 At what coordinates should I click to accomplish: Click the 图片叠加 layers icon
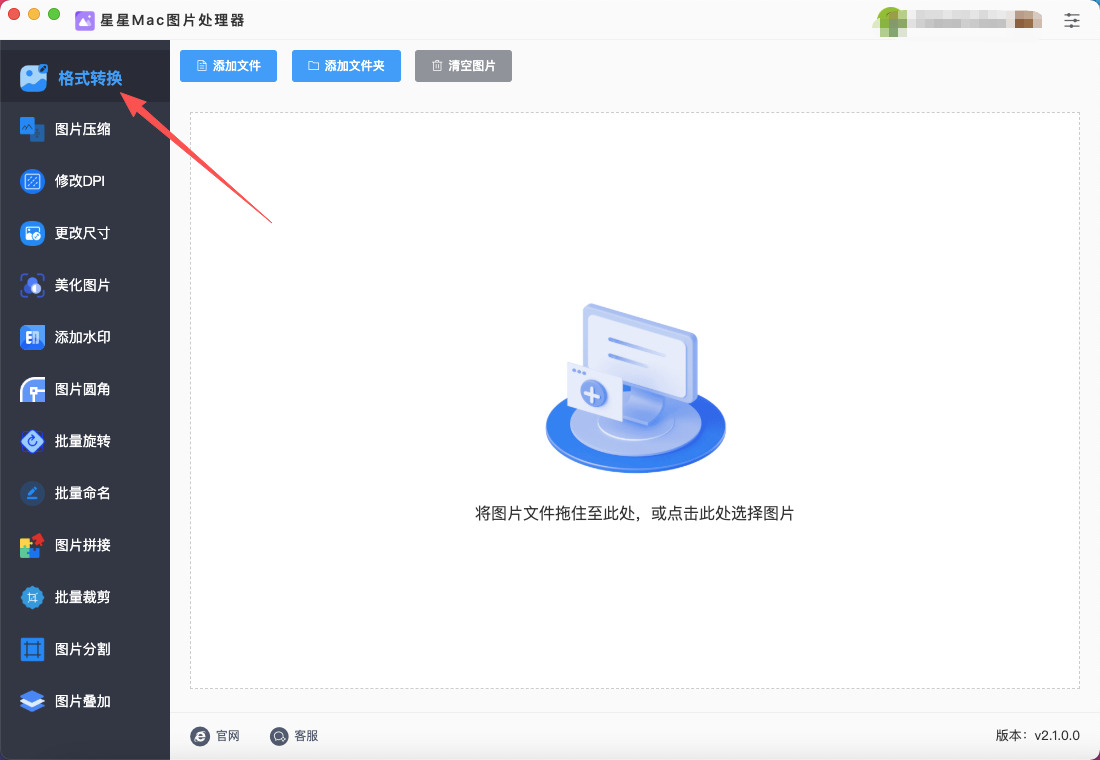(x=32, y=701)
